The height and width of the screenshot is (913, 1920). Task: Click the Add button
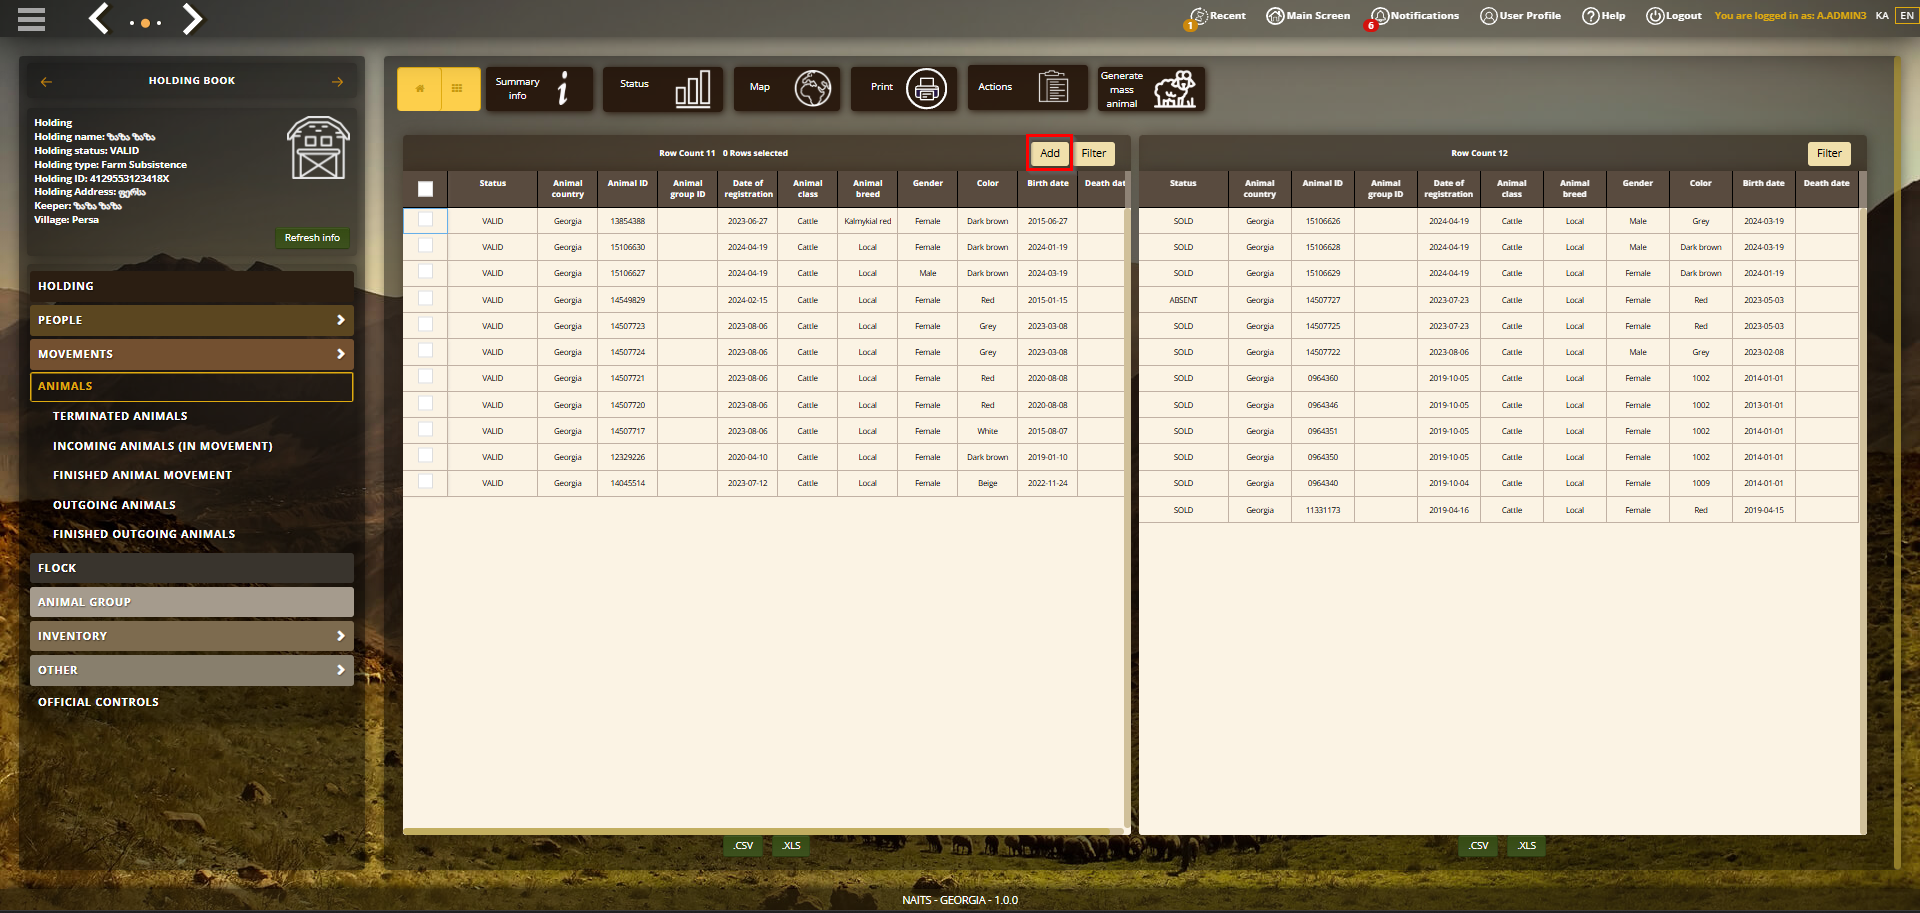pyautogui.click(x=1050, y=153)
